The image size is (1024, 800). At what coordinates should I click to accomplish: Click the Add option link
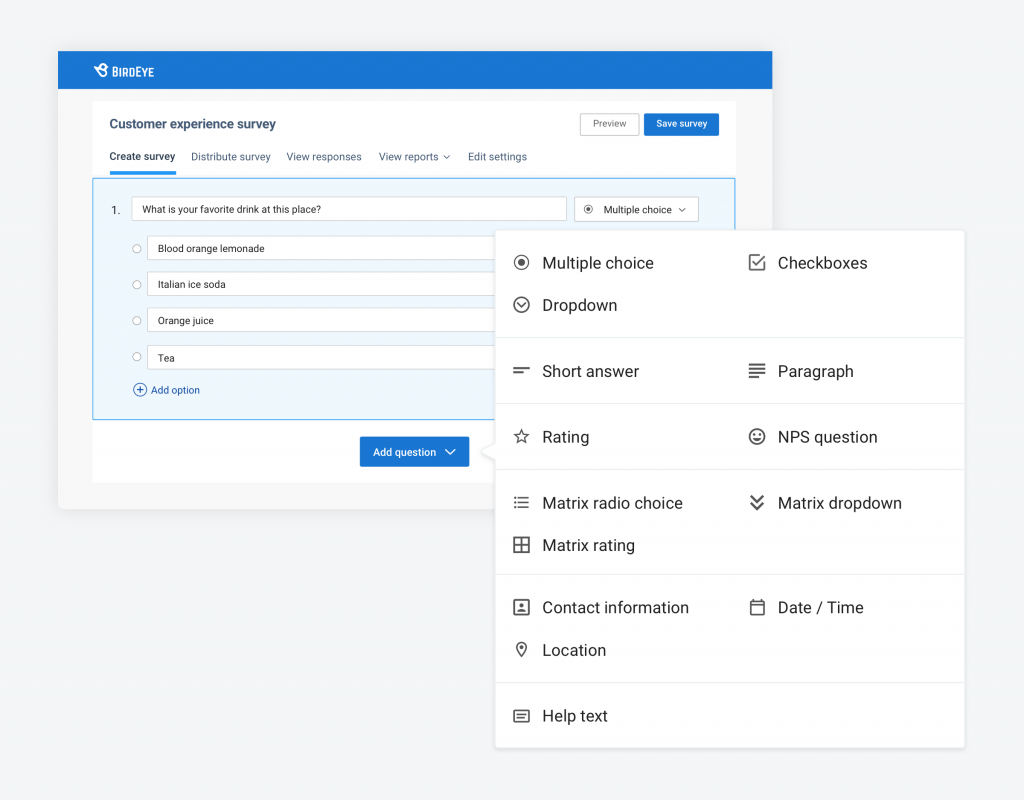(175, 390)
